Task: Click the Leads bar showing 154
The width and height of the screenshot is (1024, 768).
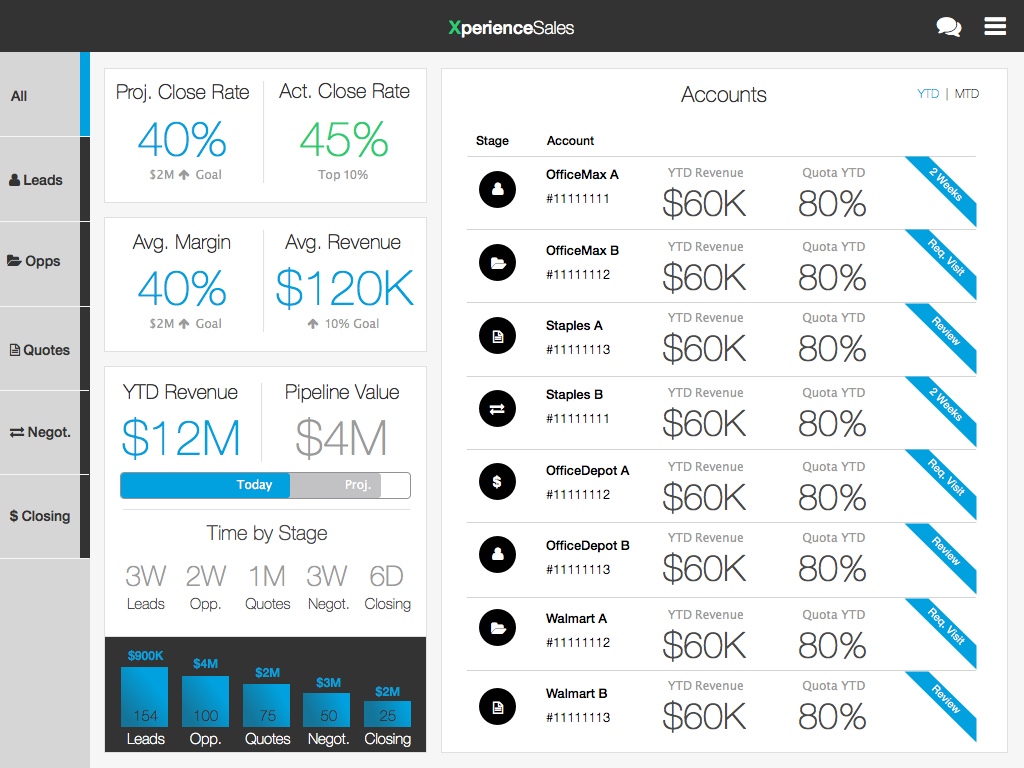Action: 145,697
